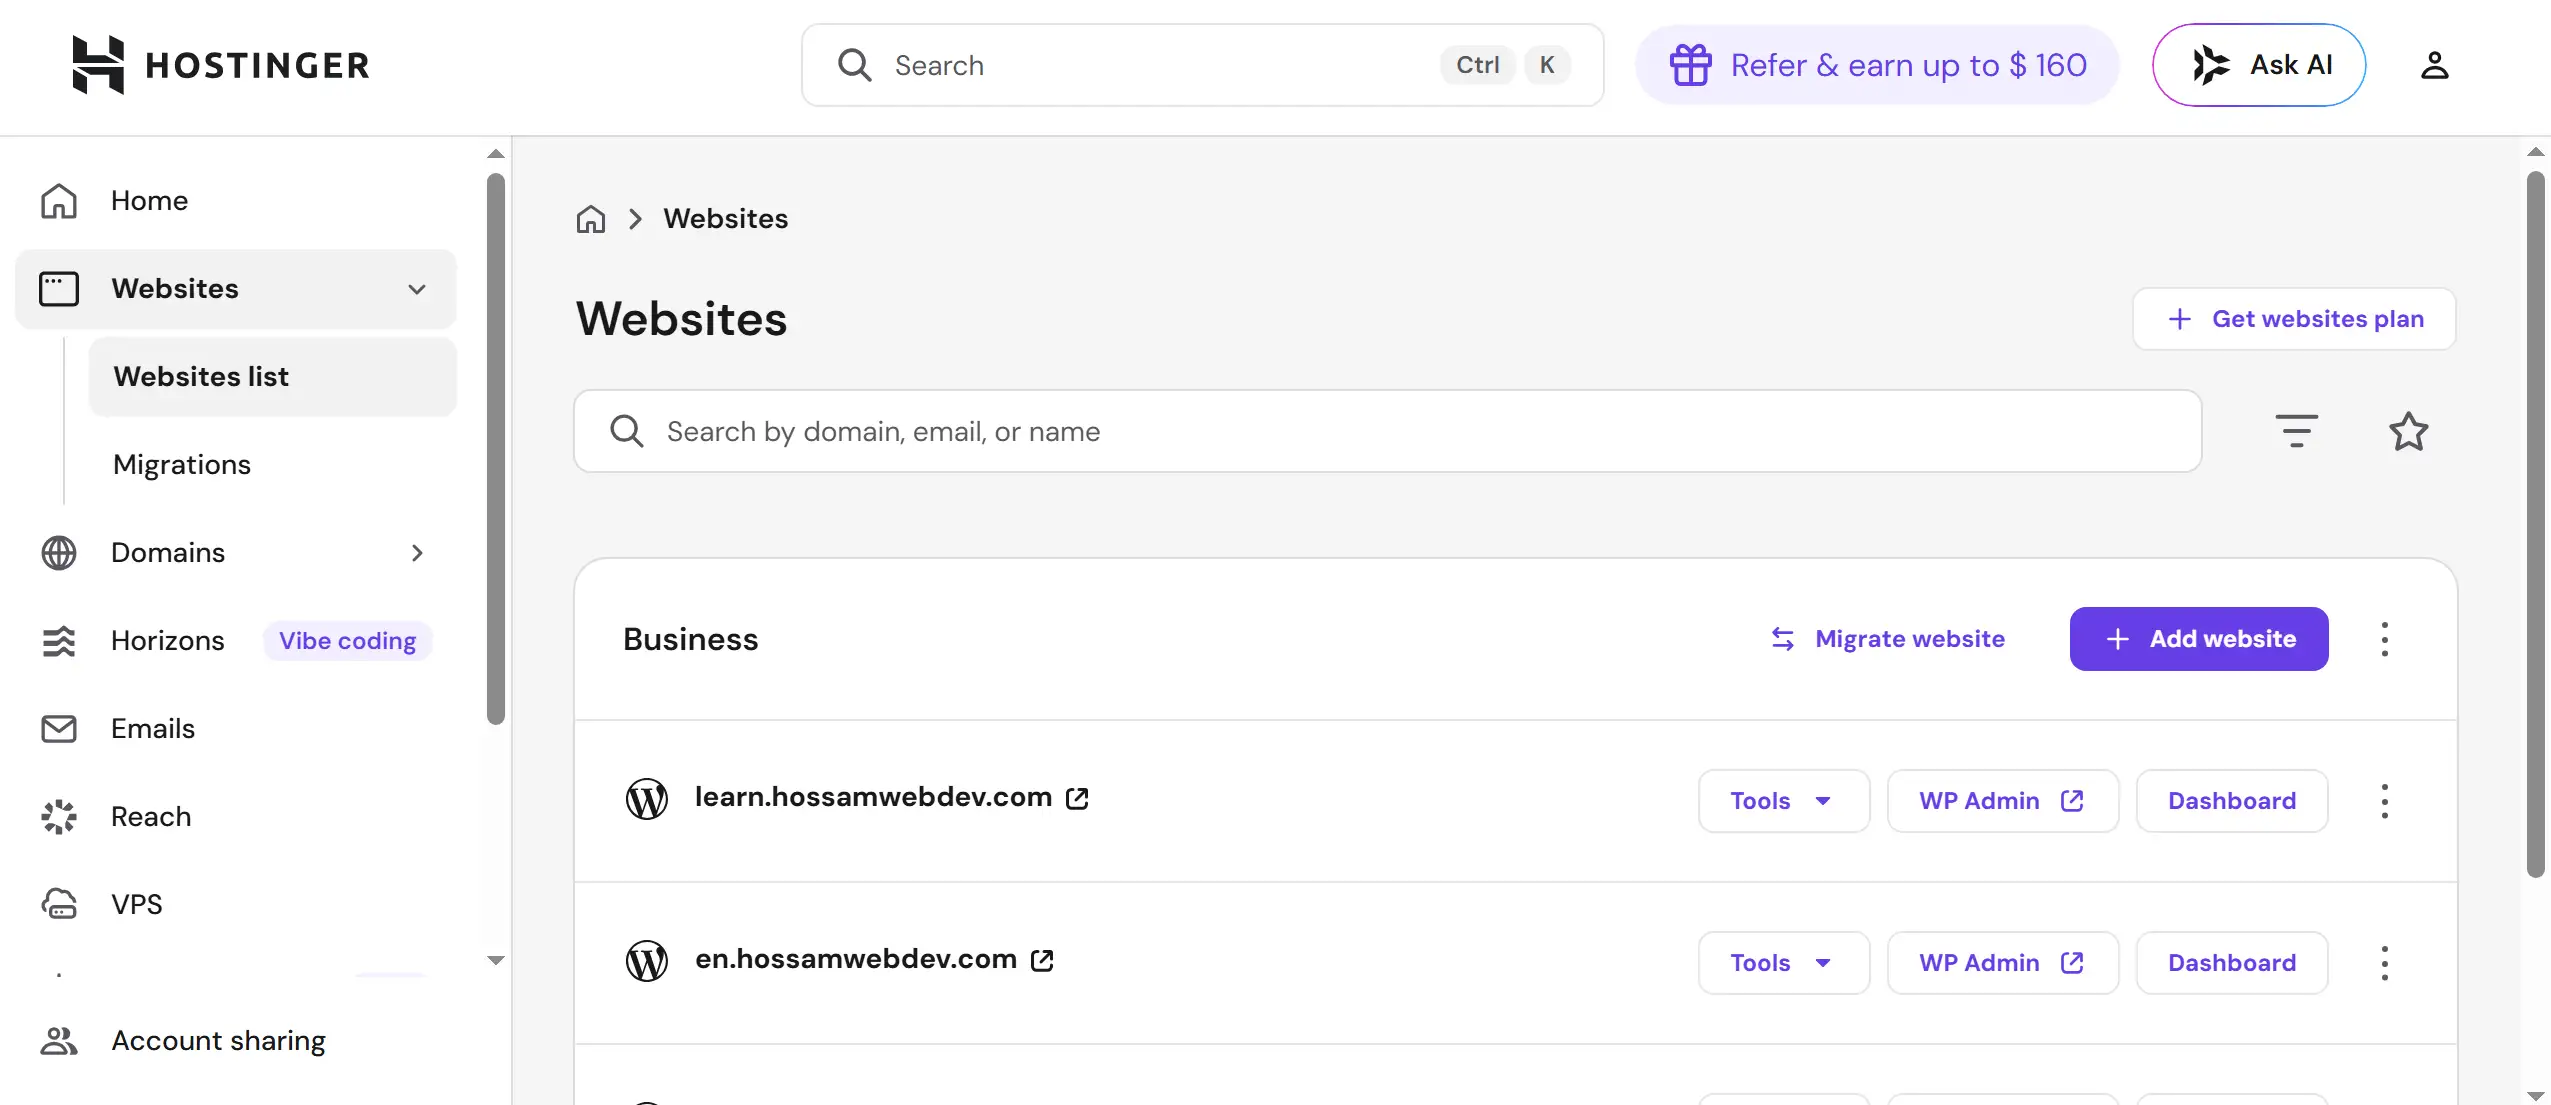Open Business plan three-dot menu
Screen dimensions: 2551x1105
tap(2384, 639)
